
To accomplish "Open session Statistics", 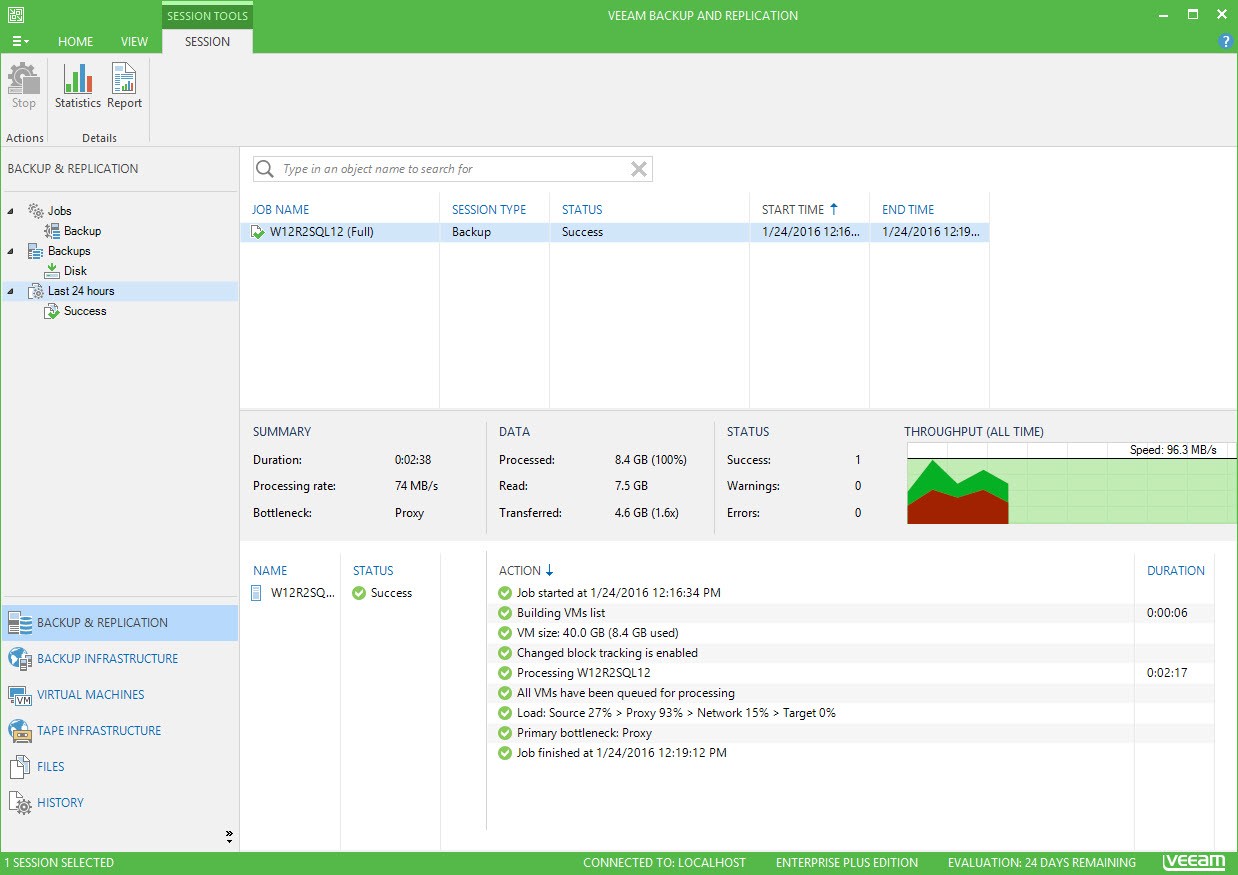I will (78, 86).
